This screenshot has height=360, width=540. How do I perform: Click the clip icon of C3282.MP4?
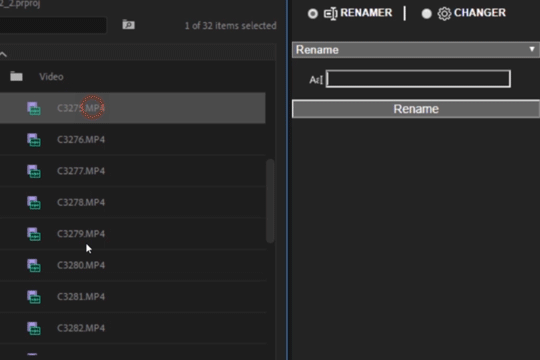34,328
